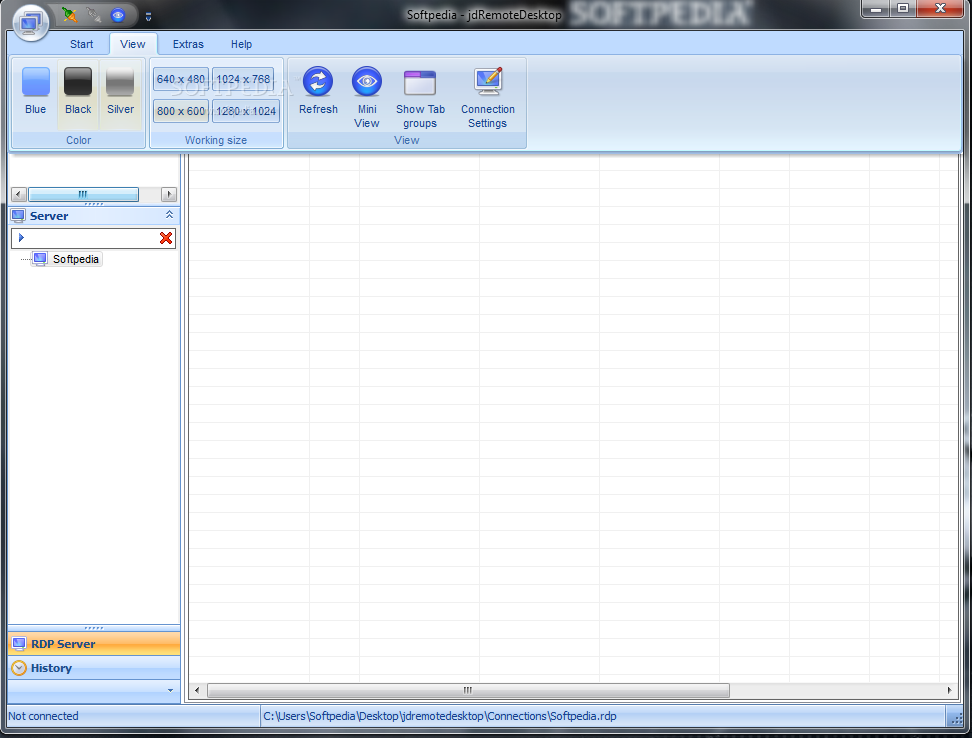Switch to the Start ribbon tab
This screenshot has width=972, height=738.
[x=81, y=44]
